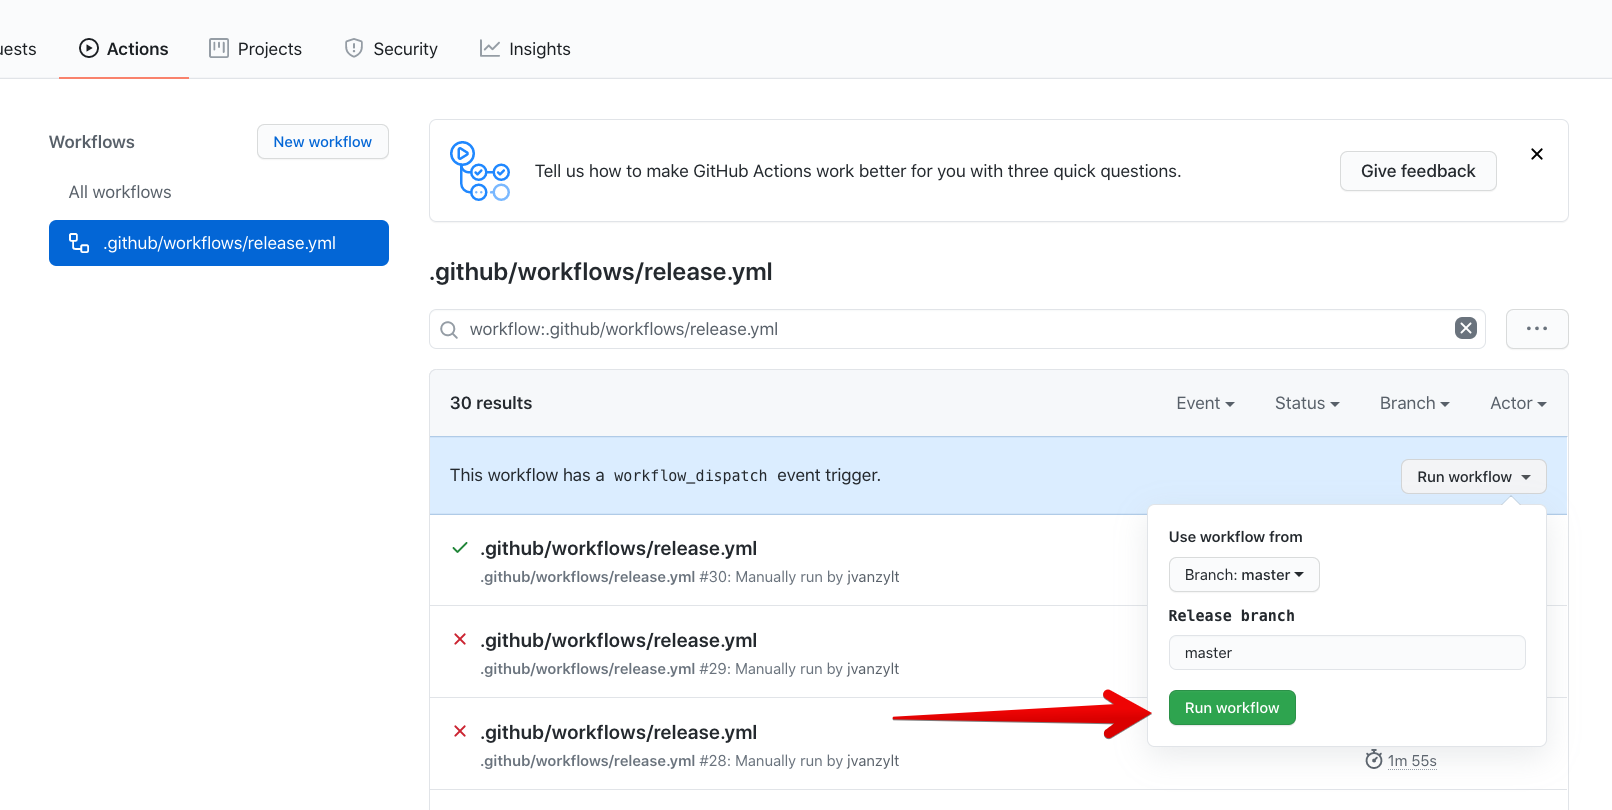Image resolution: width=1612 pixels, height=810 pixels.
Task: Dismiss the feedback banner with X
Action: 1537,154
